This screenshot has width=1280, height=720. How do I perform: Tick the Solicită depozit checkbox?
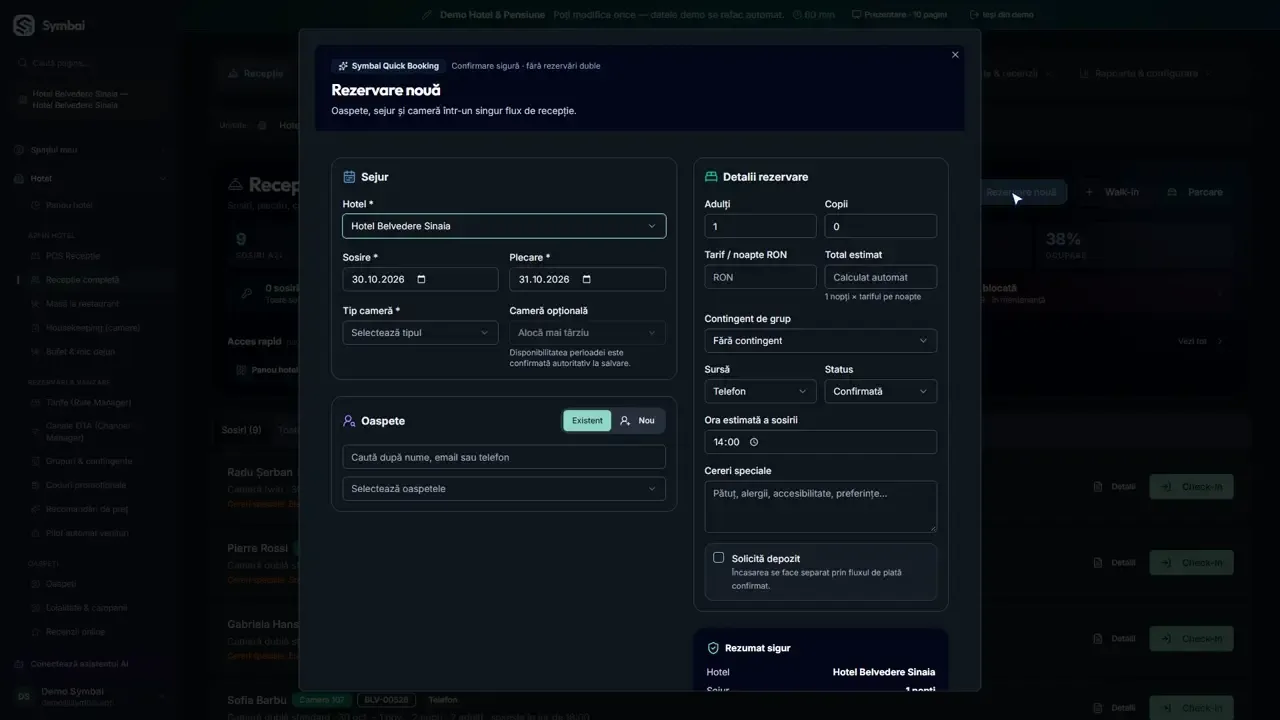pyautogui.click(x=718, y=557)
